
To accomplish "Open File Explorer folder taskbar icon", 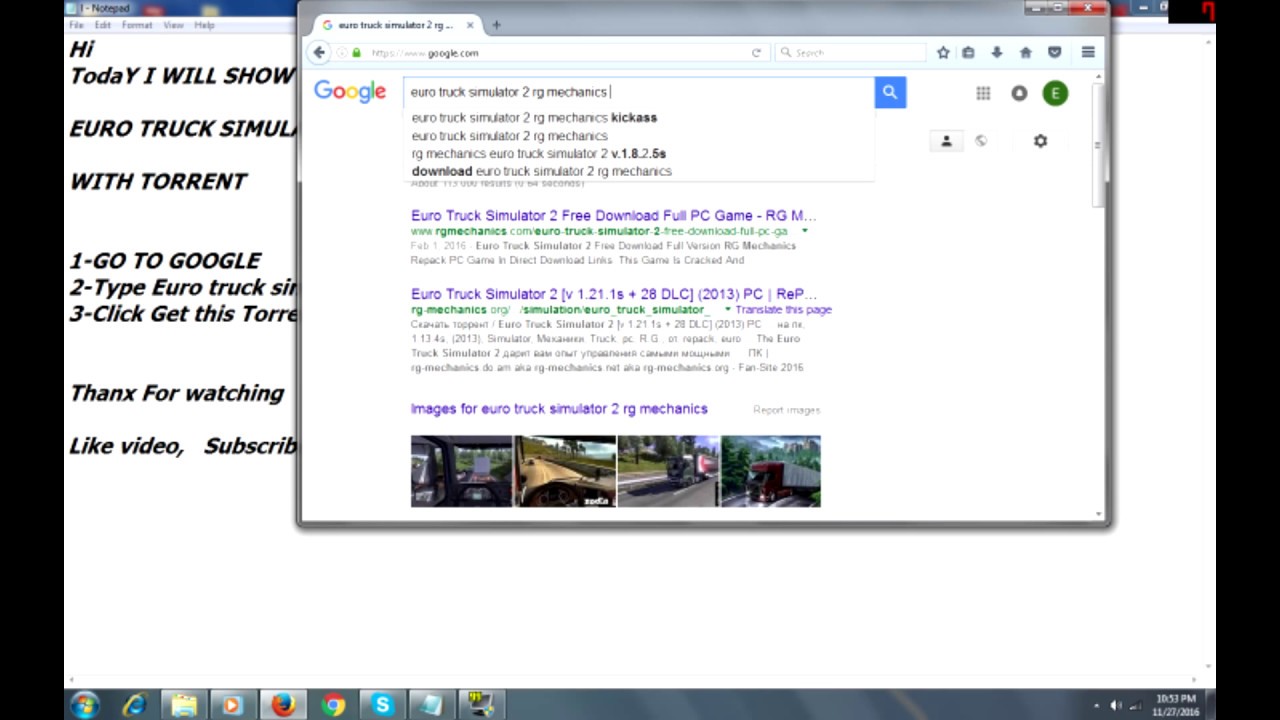I will pos(184,704).
